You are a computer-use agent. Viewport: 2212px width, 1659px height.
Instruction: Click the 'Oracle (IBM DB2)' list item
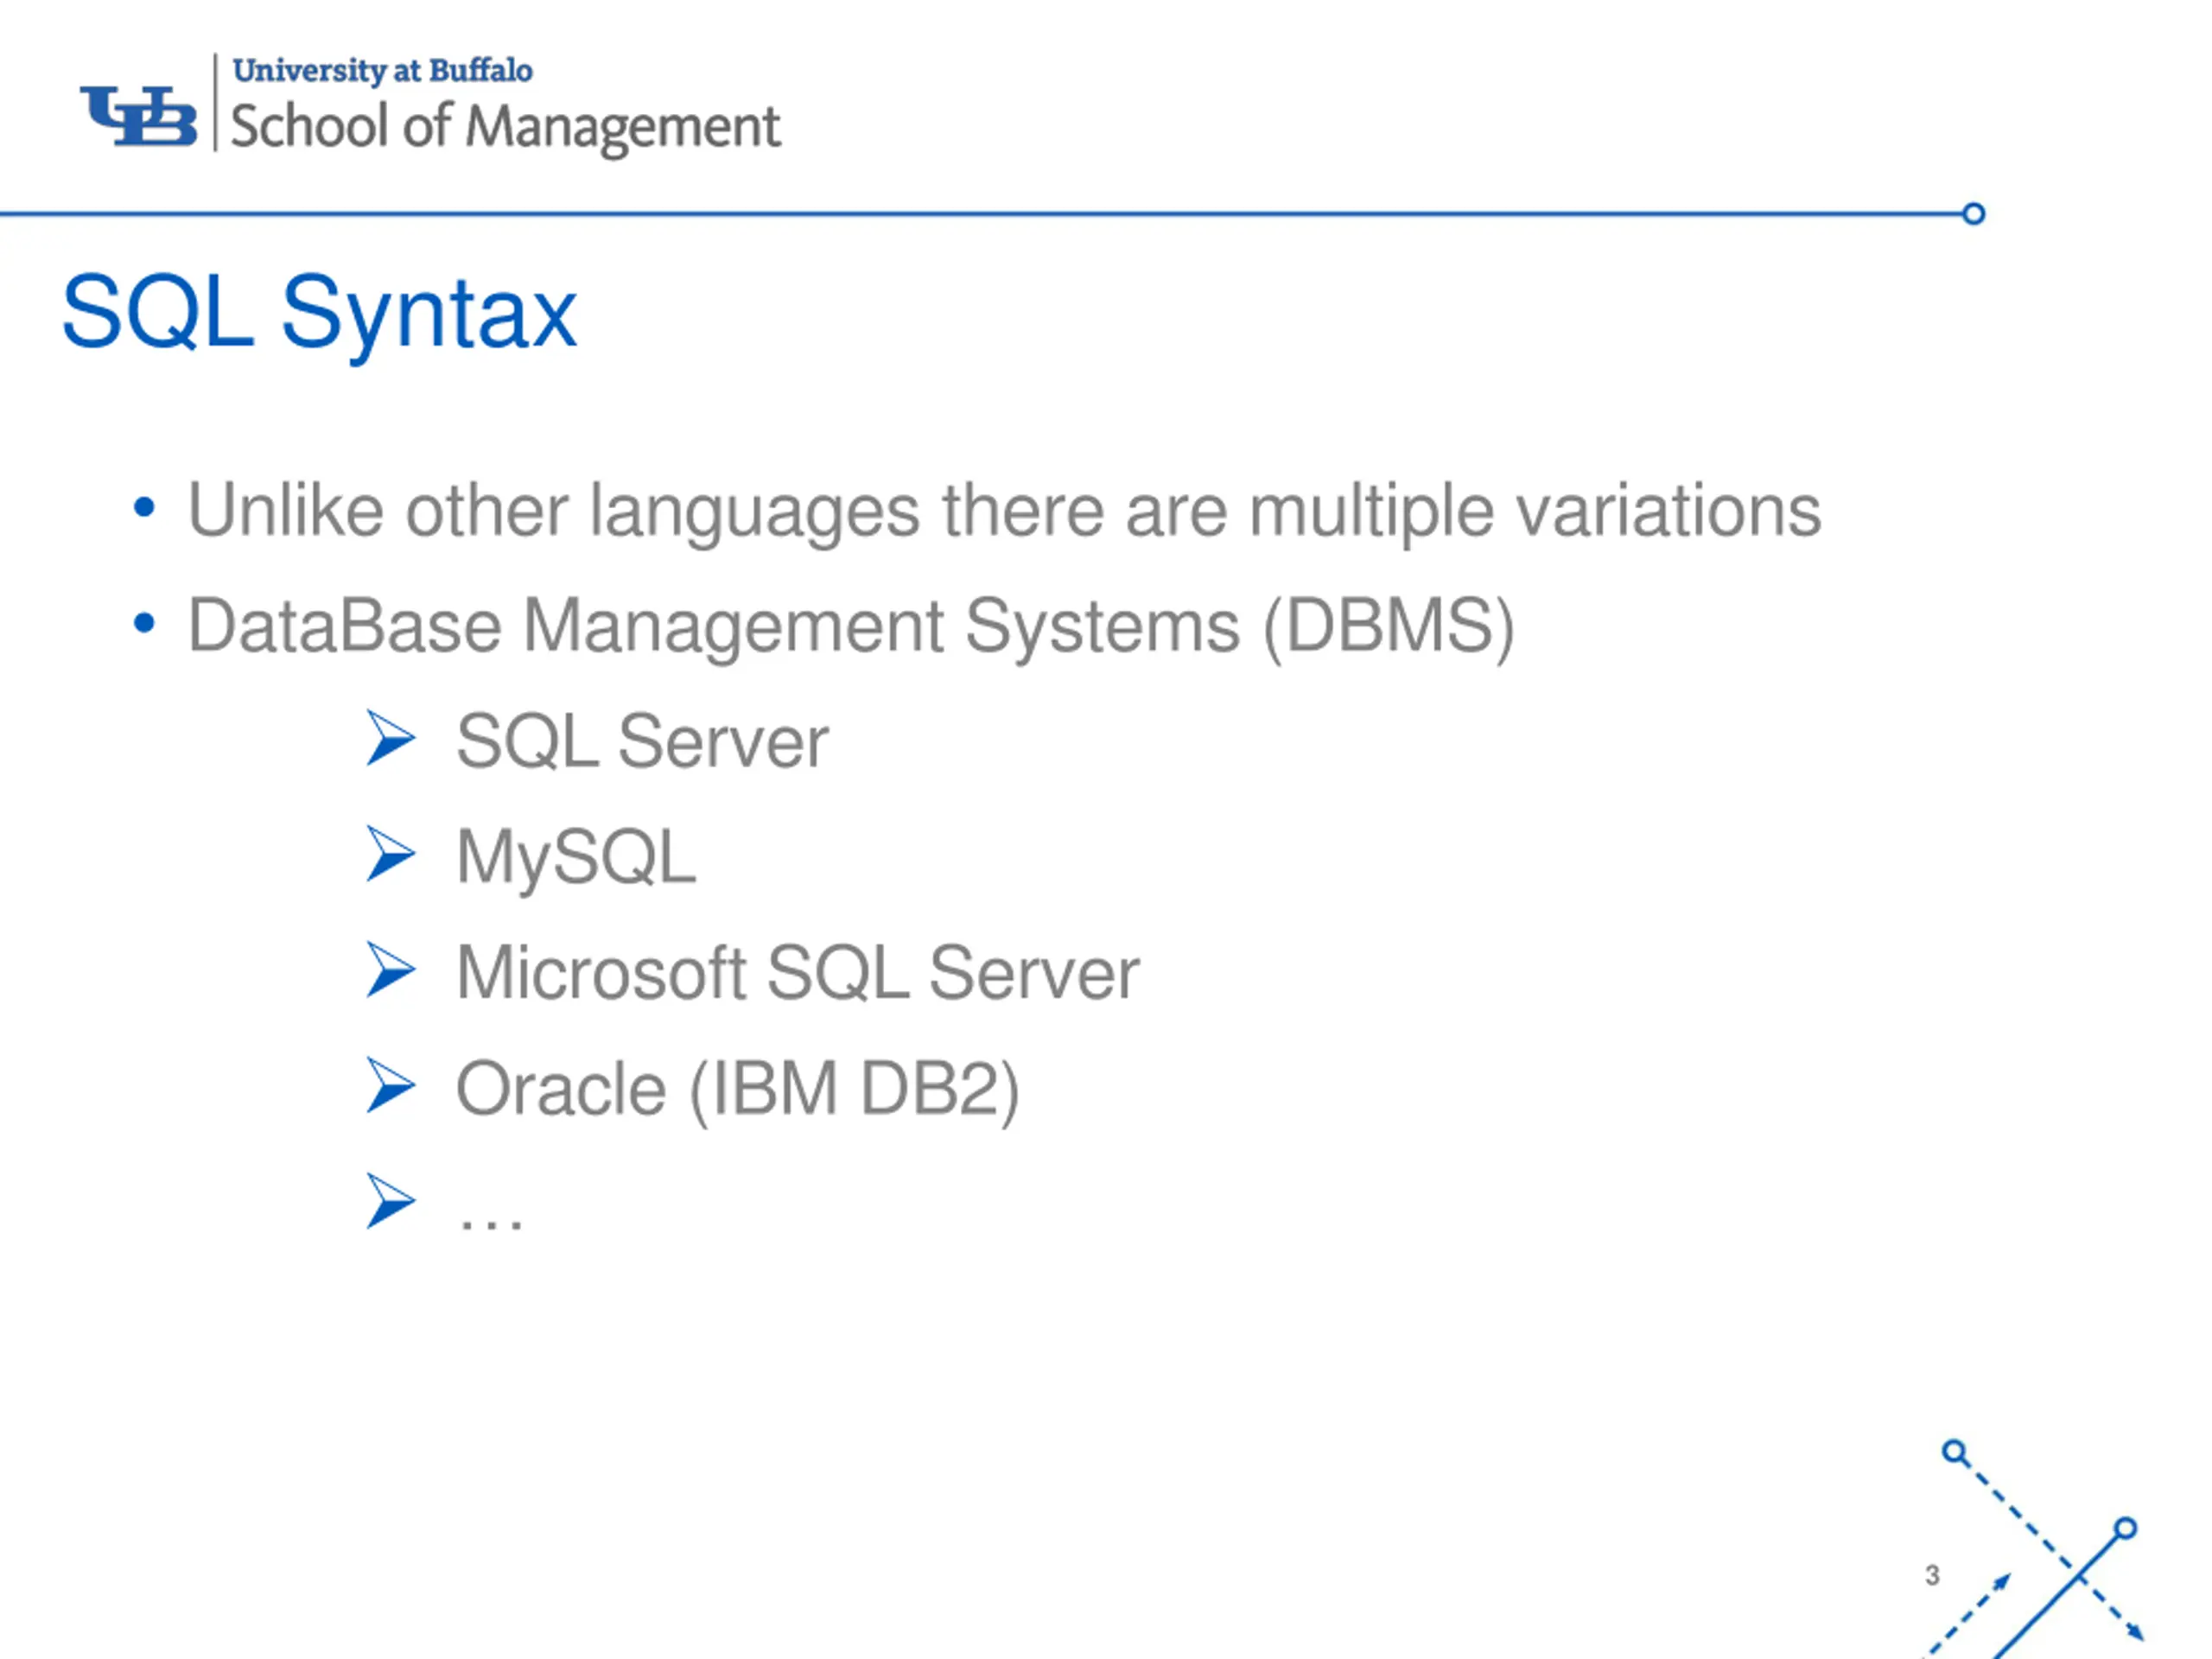pos(738,1091)
